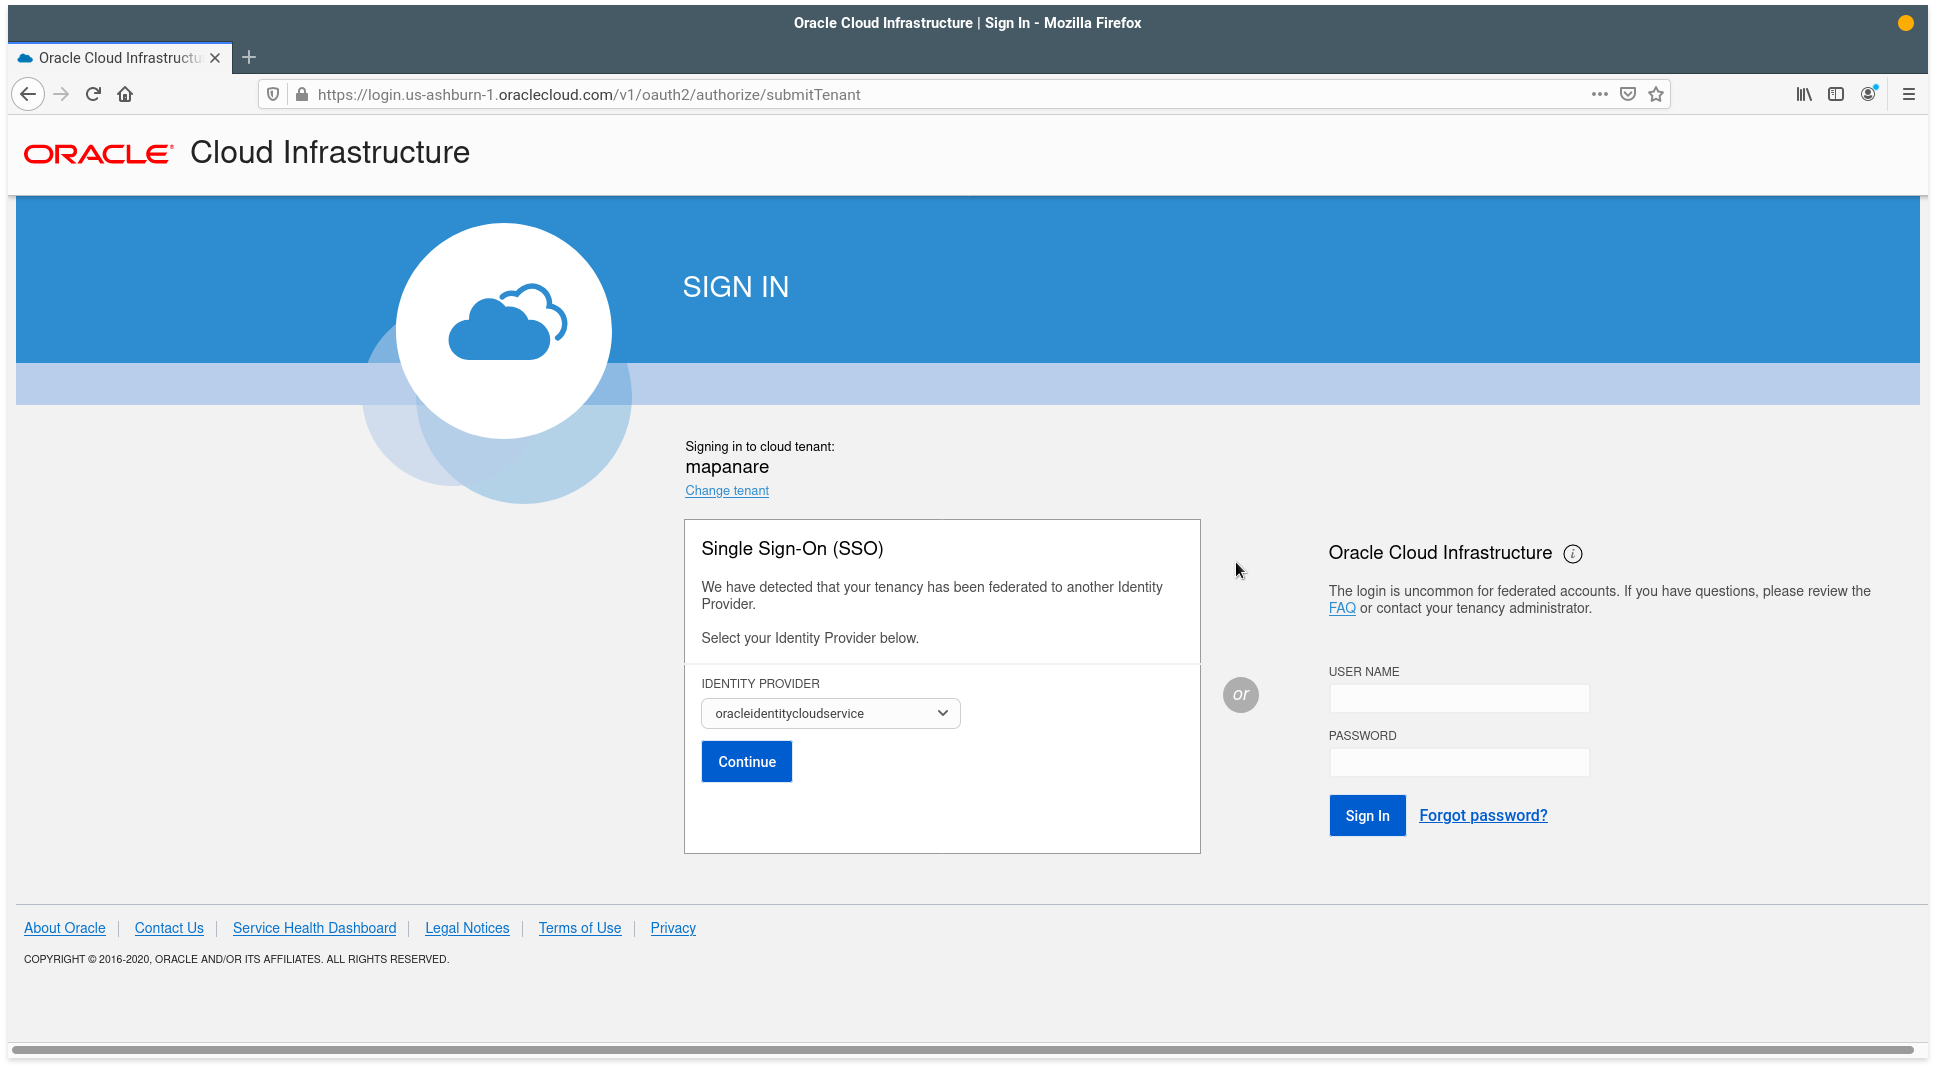The height and width of the screenshot is (1069, 1936).
Task: Open the Forgot password link
Action: pyautogui.click(x=1483, y=816)
